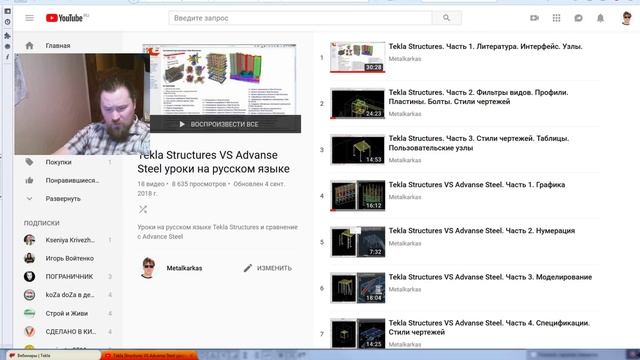Viewport: 640px width, 360px height.
Task: Click 'ВОСПРОИЗВЕСТИ ВСЕ' play all button
Action: pos(225,124)
